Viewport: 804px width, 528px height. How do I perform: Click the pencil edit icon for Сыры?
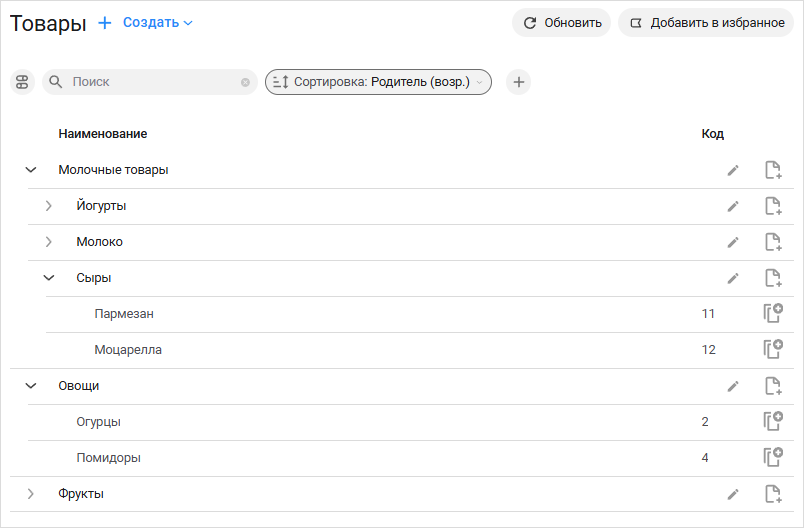[x=733, y=278]
